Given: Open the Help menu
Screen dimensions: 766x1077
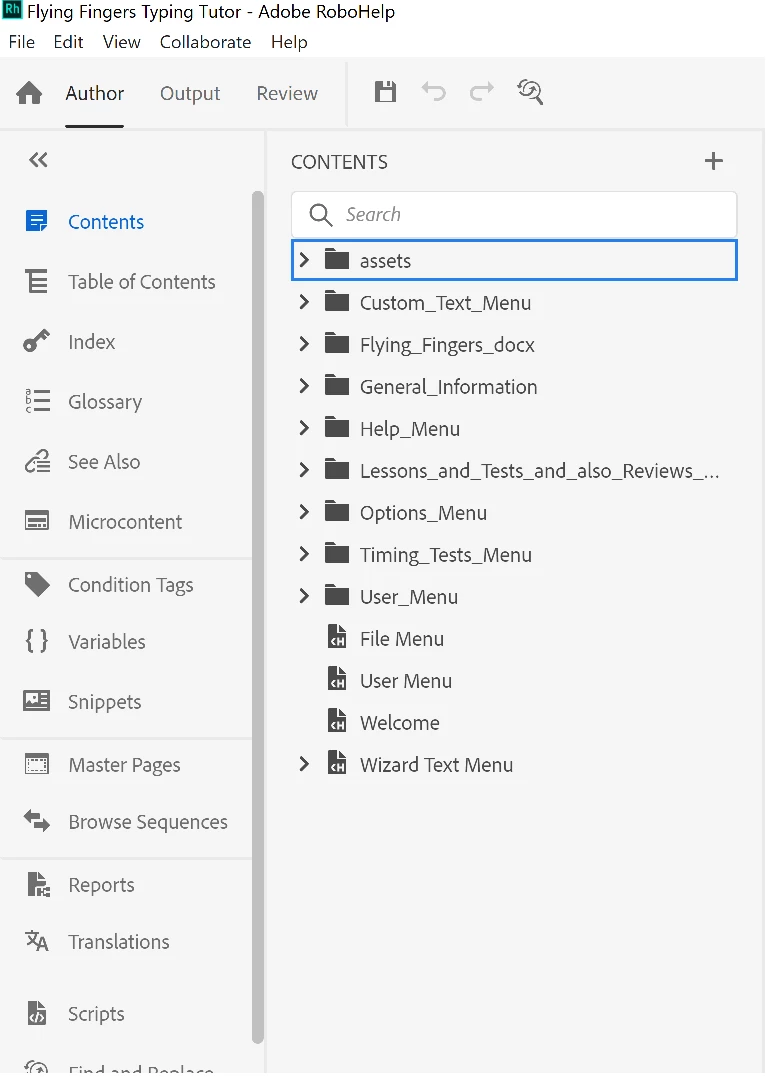Looking at the screenshot, I should pos(289,43).
